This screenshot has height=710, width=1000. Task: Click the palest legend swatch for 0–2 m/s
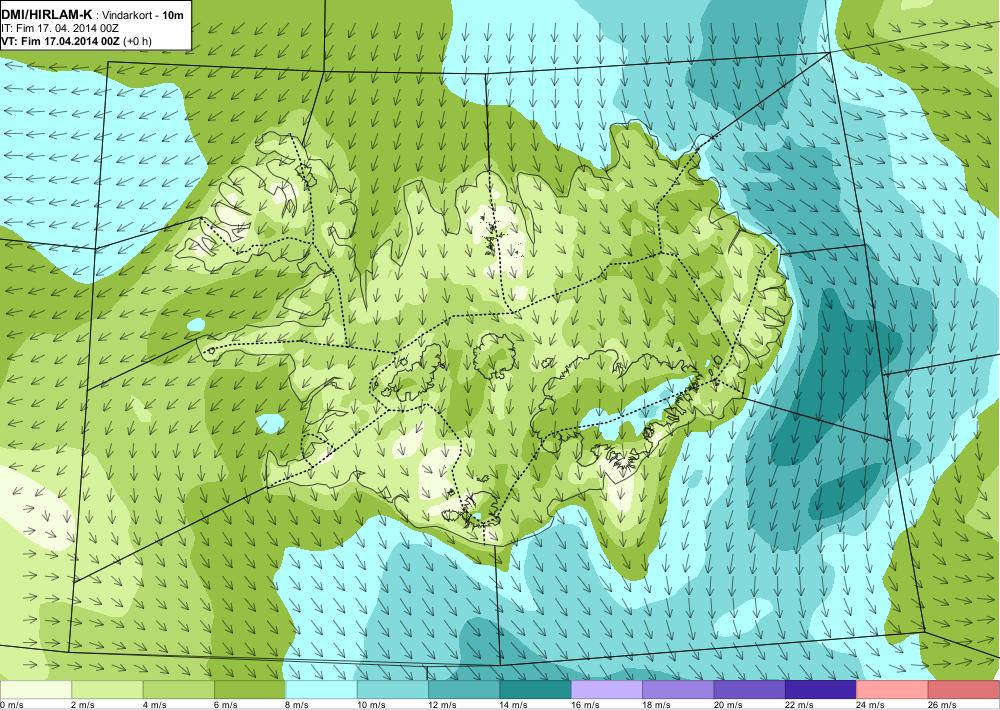36,690
